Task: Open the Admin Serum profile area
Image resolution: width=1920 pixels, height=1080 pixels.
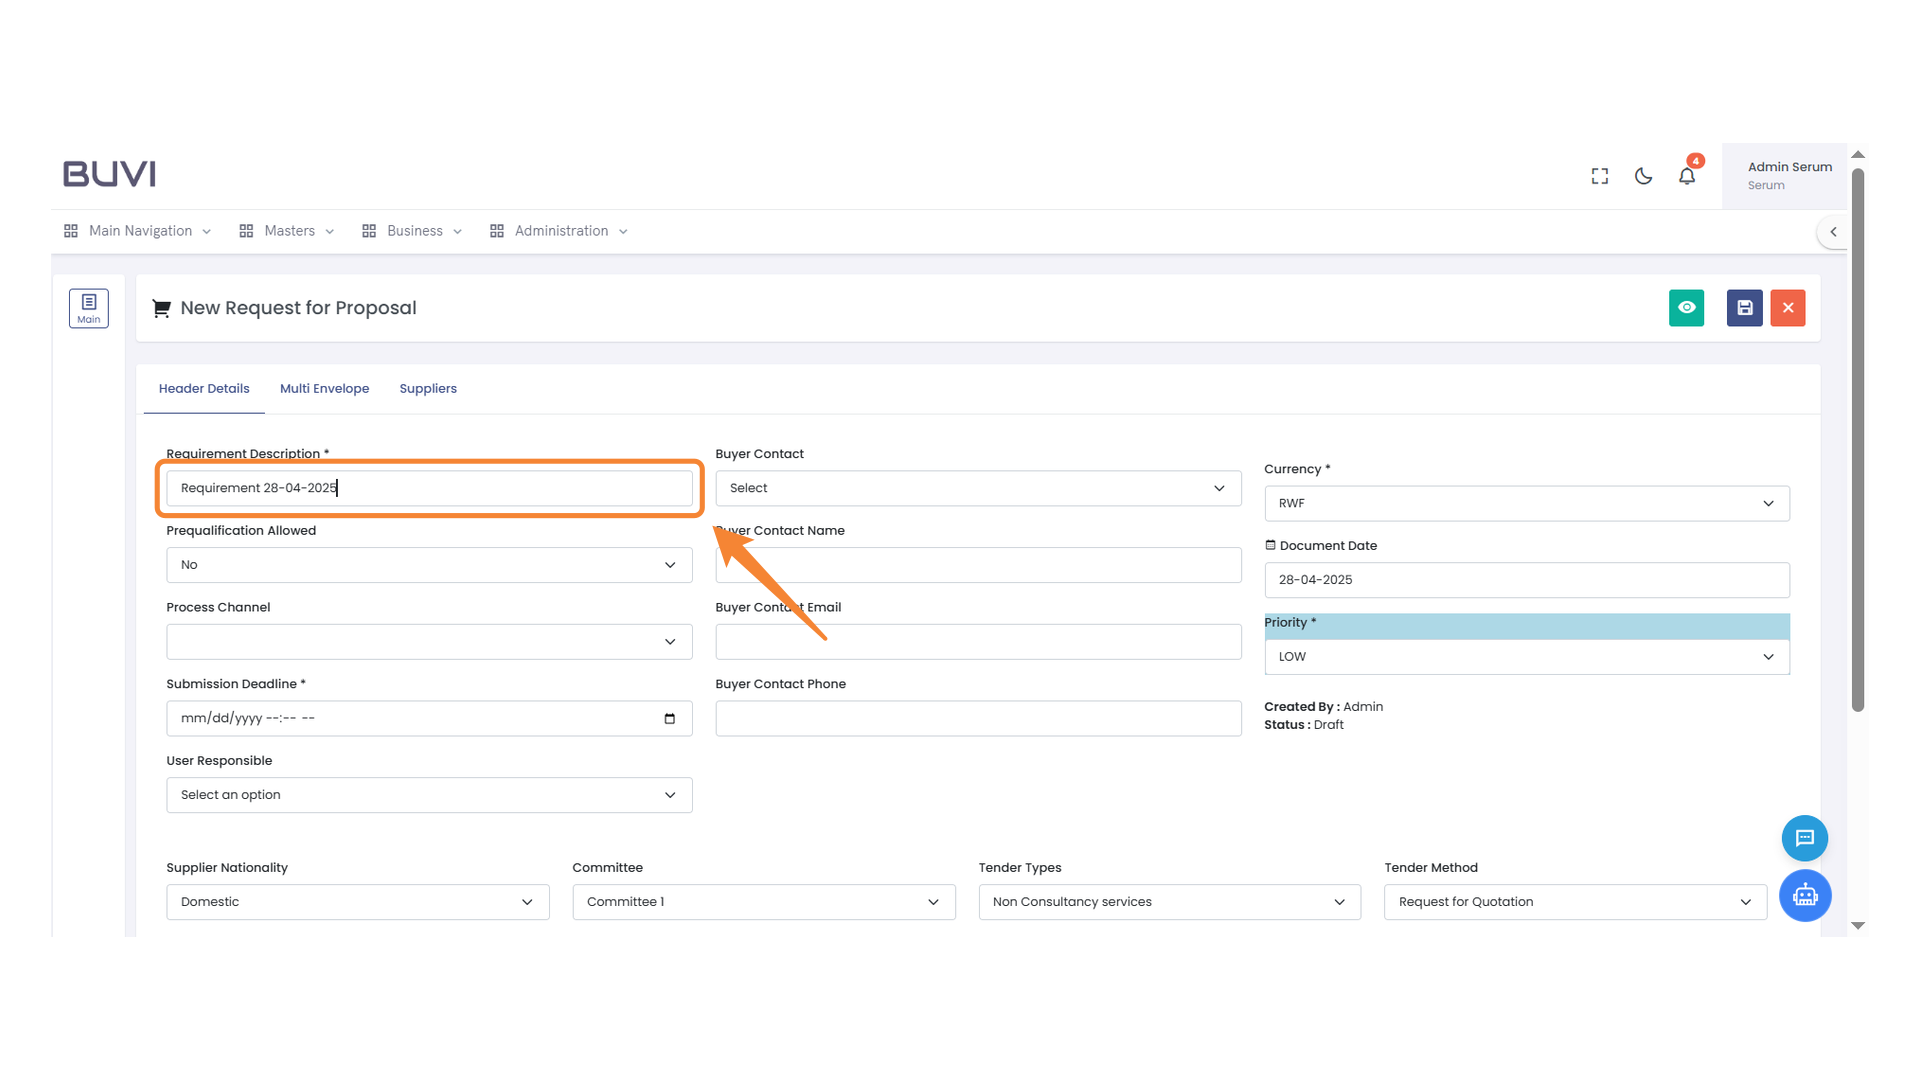Action: [x=1789, y=175]
